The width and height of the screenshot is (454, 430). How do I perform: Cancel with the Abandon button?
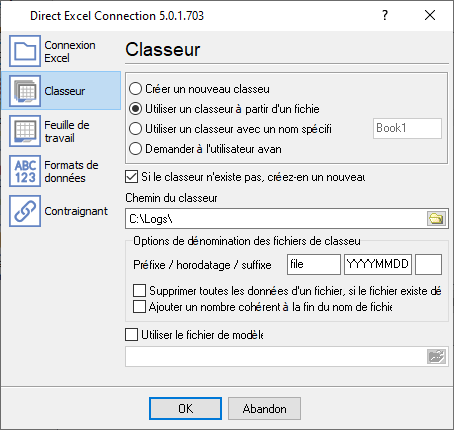[x=264, y=408]
